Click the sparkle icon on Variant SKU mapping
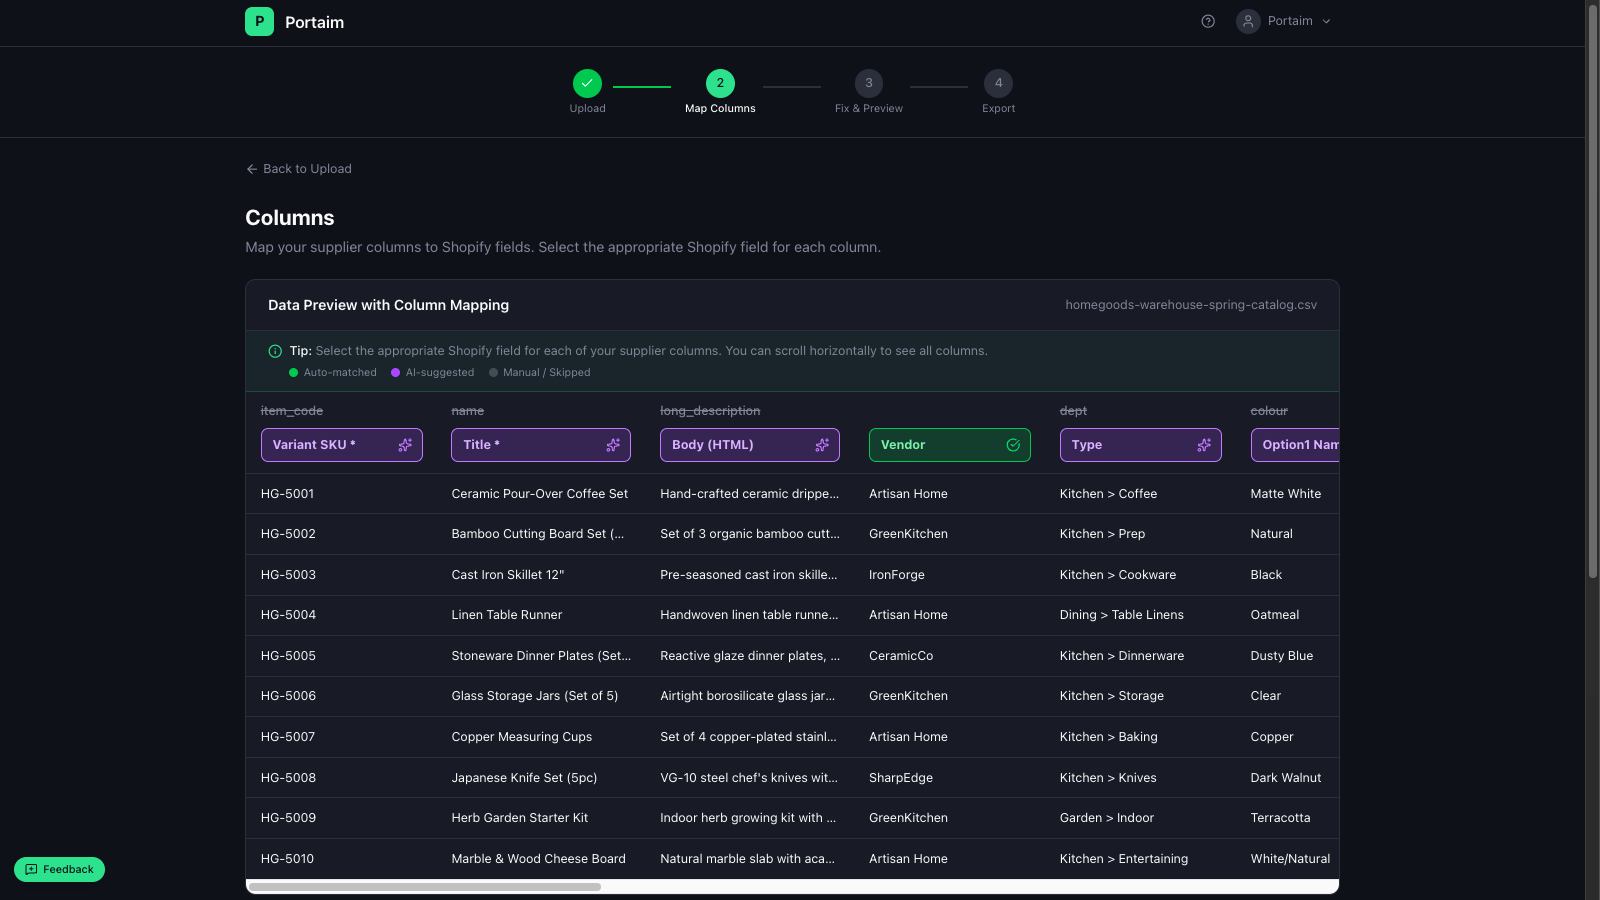Screen dimensions: 1600x900 (x=406, y=444)
